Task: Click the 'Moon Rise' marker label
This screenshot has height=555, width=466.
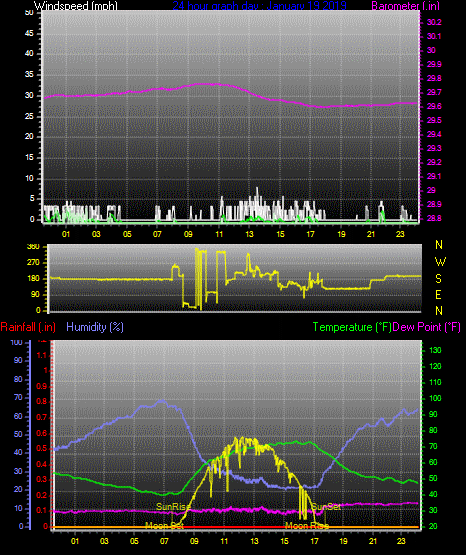Action: tap(307, 526)
